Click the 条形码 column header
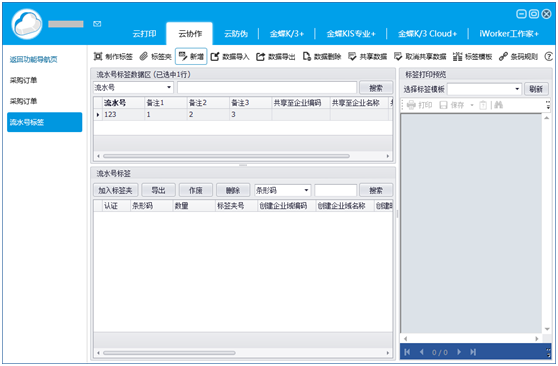This screenshot has height=366, width=558. pyautogui.click(x=151, y=206)
